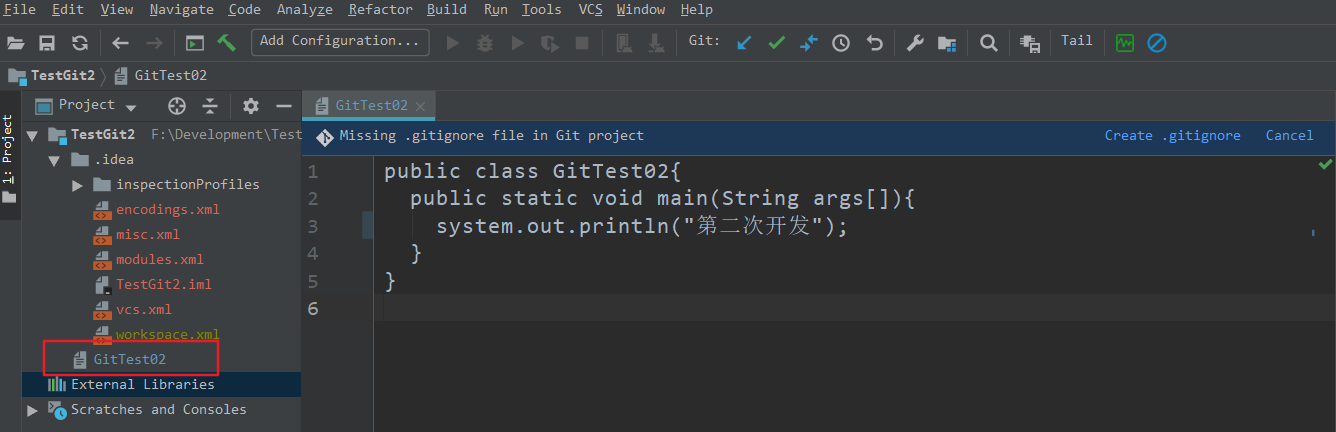Collapse the .idea folder arrow
The image size is (1336, 432).
coord(54,160)
